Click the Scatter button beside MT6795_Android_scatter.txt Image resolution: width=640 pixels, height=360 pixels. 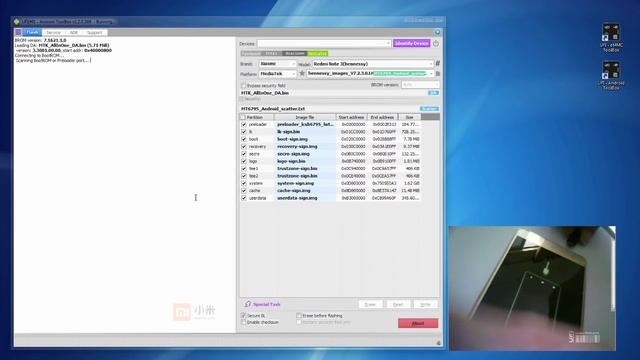click(x=429, y=109)
